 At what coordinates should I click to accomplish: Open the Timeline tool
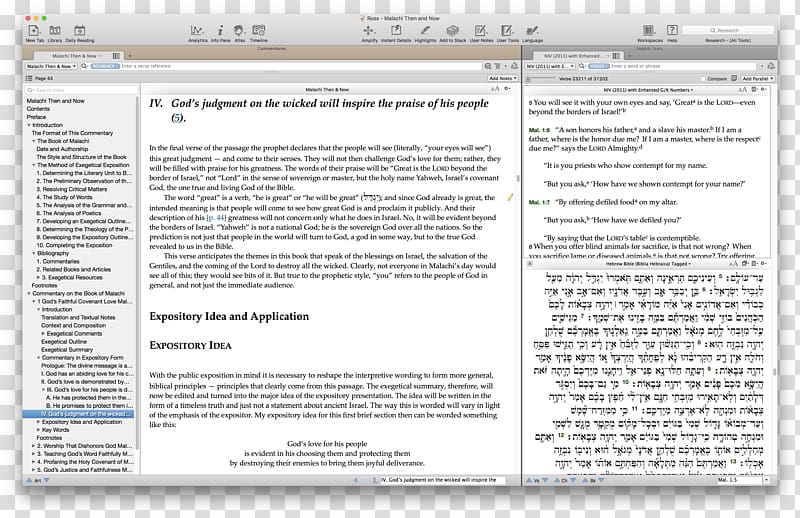point(259,33)
